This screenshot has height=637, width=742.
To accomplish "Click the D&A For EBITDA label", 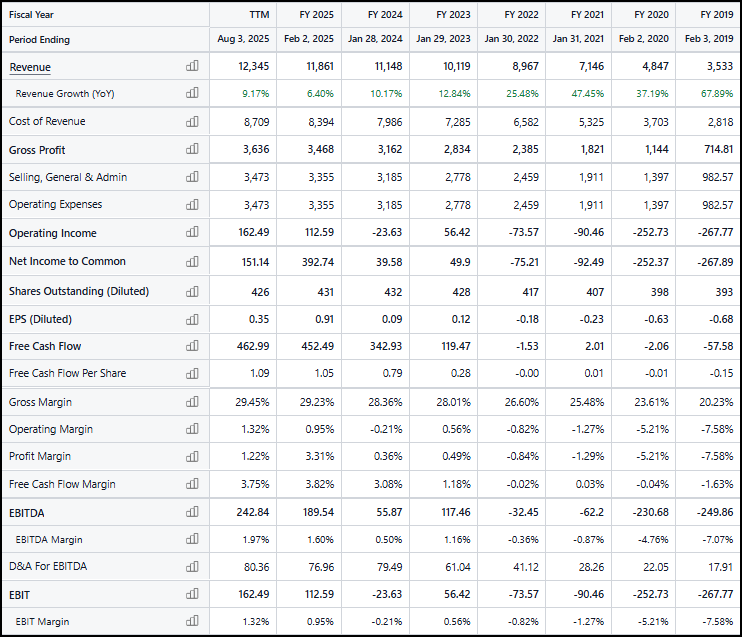I will pos(48,566).
